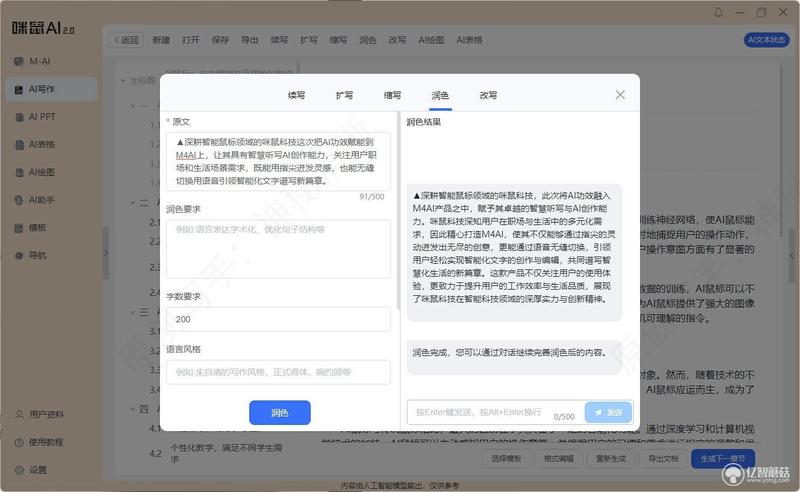Select outline item 4.2 个性化教学
The image size is (800, 492).
227,453
